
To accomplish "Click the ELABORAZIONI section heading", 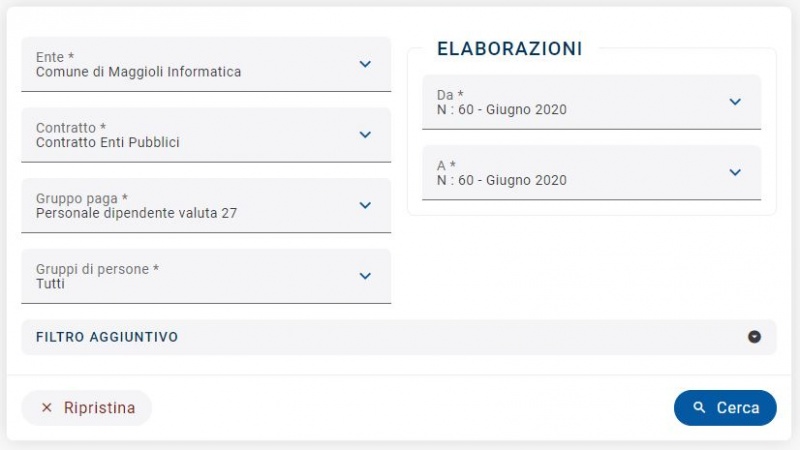I will click(510, 48).
